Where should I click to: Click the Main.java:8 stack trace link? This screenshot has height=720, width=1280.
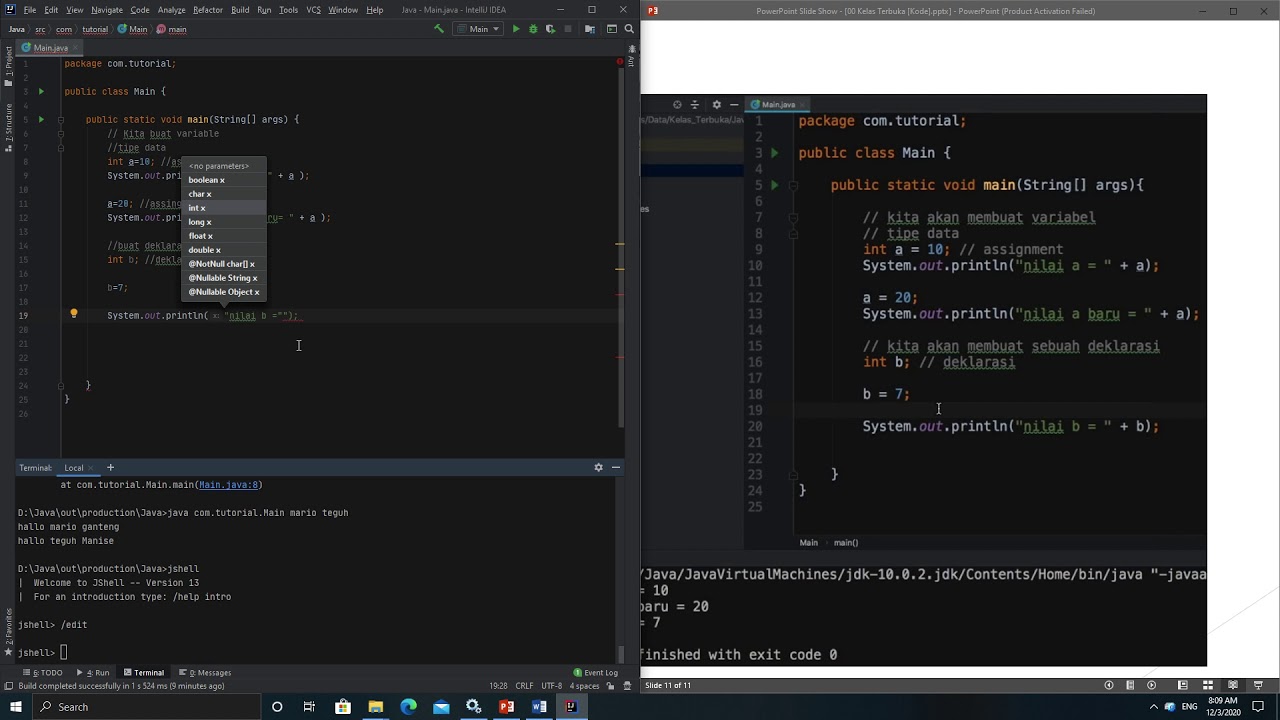229,485
